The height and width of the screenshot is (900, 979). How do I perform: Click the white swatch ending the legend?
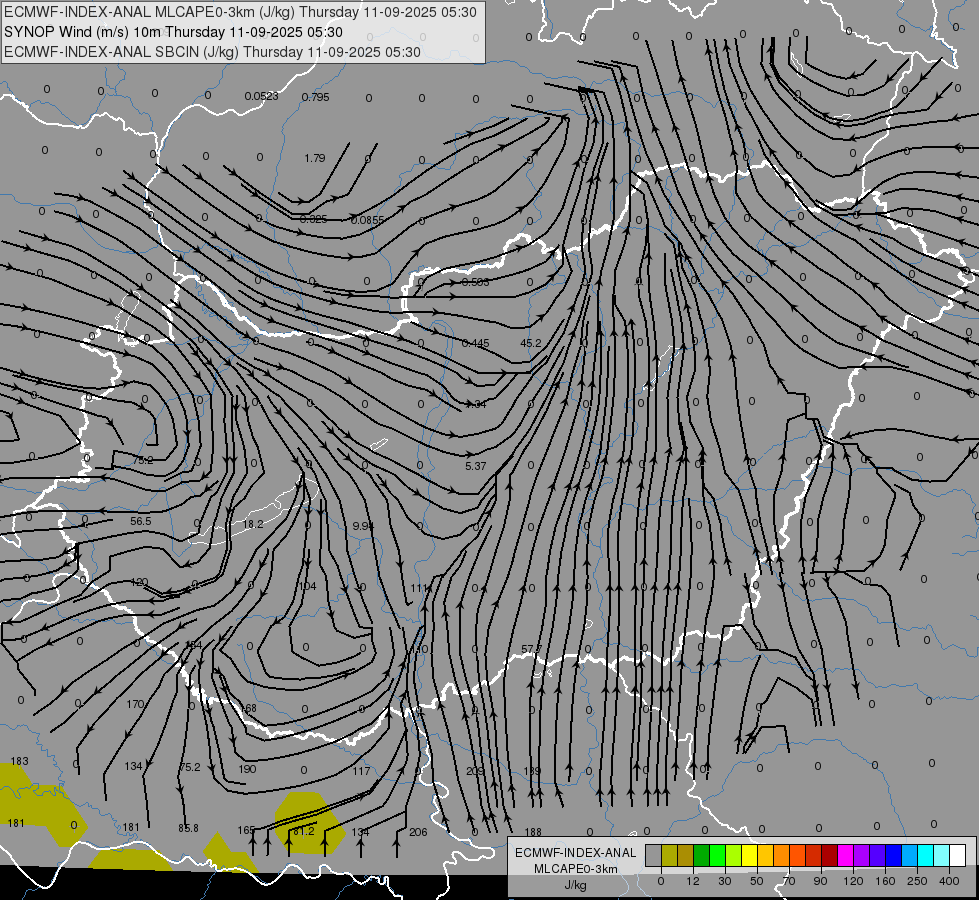(958, 855)
